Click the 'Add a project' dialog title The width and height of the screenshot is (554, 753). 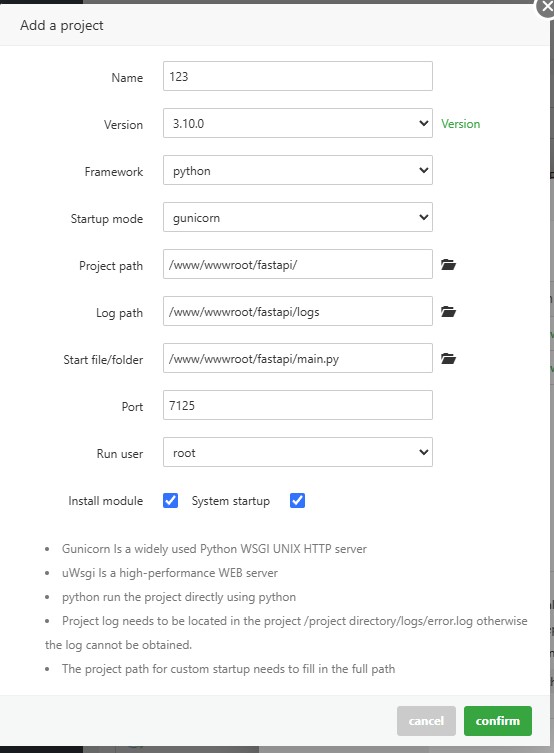(61, 25)
